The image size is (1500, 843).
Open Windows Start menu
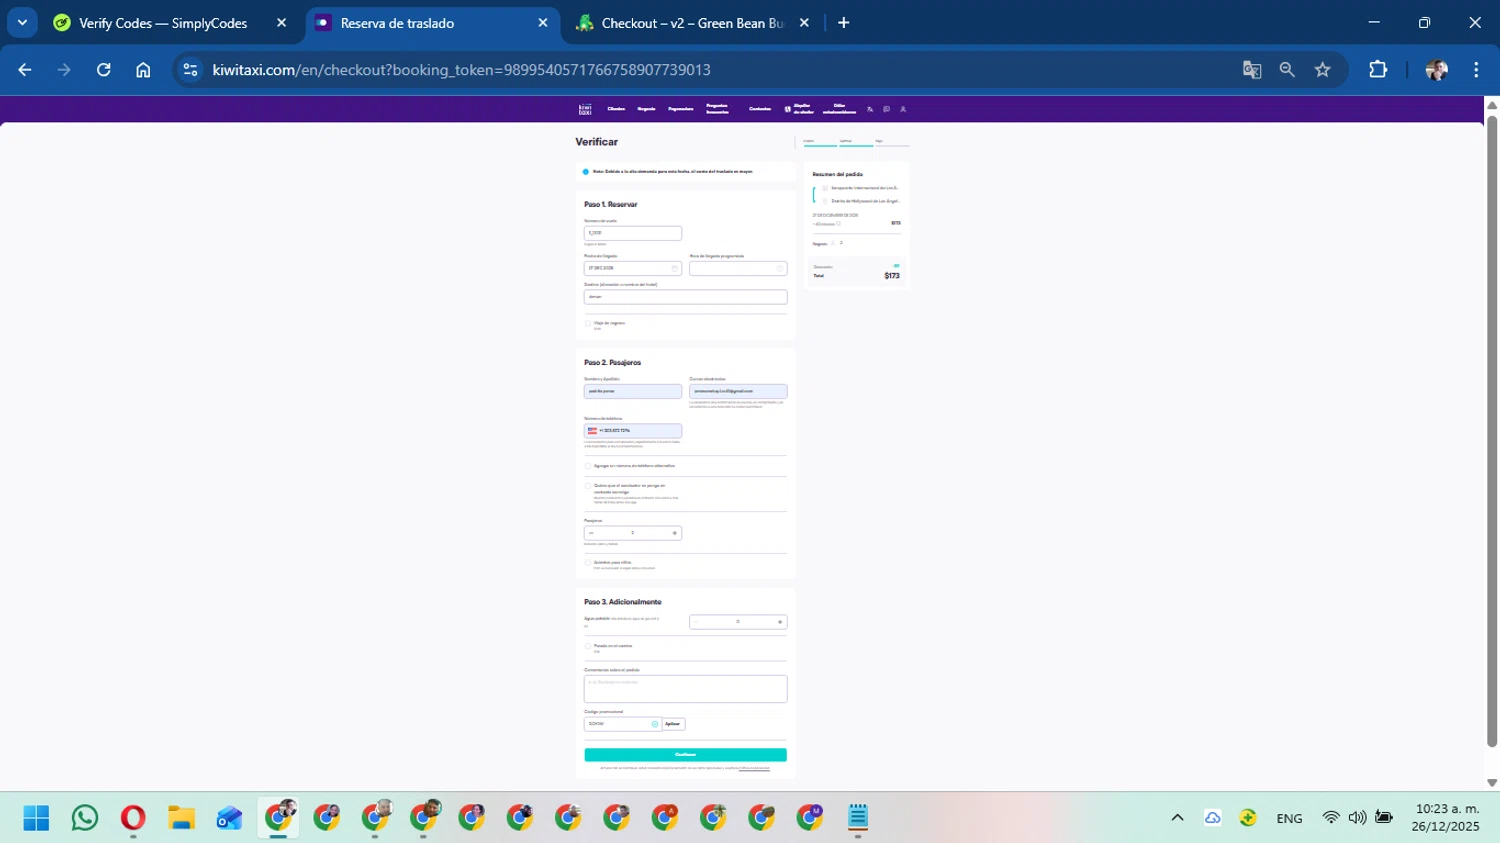tap(36, 818)
